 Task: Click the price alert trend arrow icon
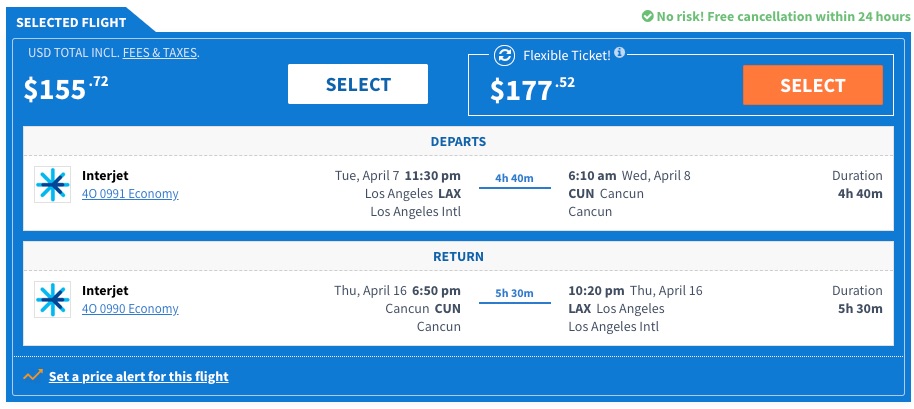[33, 376]
